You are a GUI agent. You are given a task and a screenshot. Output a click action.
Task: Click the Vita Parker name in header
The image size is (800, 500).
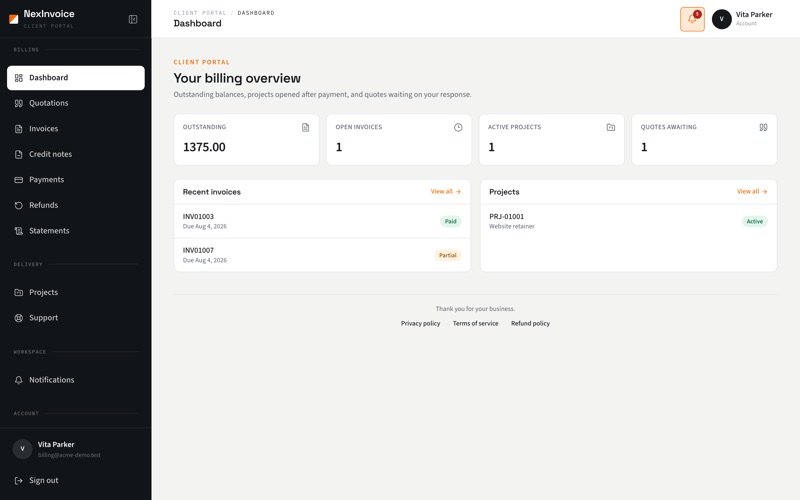point(754,15)
